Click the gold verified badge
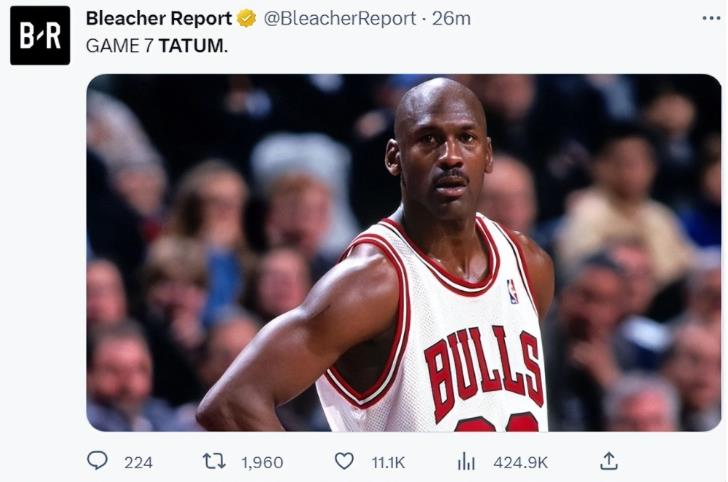The height and width of the screenshot is (482, 728). (246, 19)
